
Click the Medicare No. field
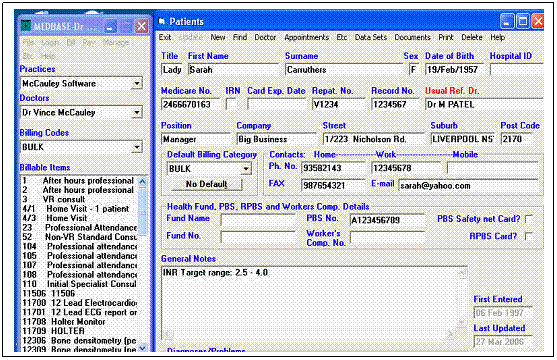click(x=190, y=104)
